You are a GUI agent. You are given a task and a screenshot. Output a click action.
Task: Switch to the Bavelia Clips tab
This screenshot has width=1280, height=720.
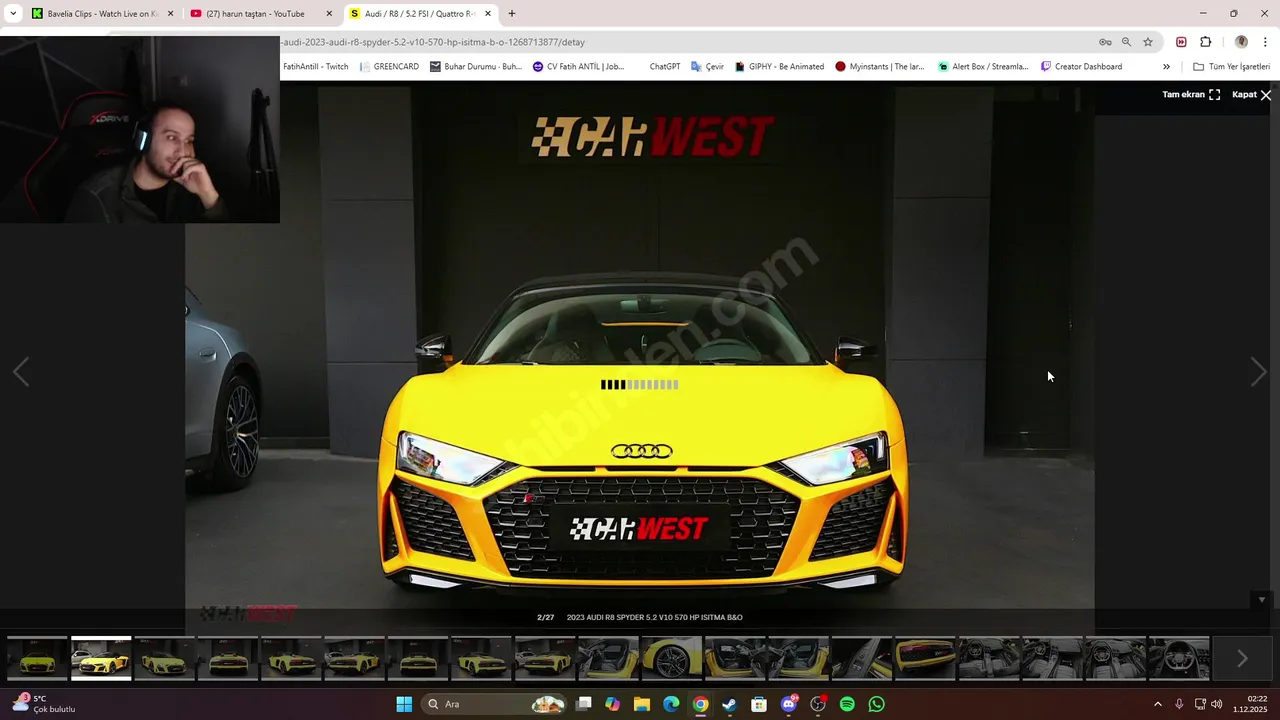tap(95, 14)
